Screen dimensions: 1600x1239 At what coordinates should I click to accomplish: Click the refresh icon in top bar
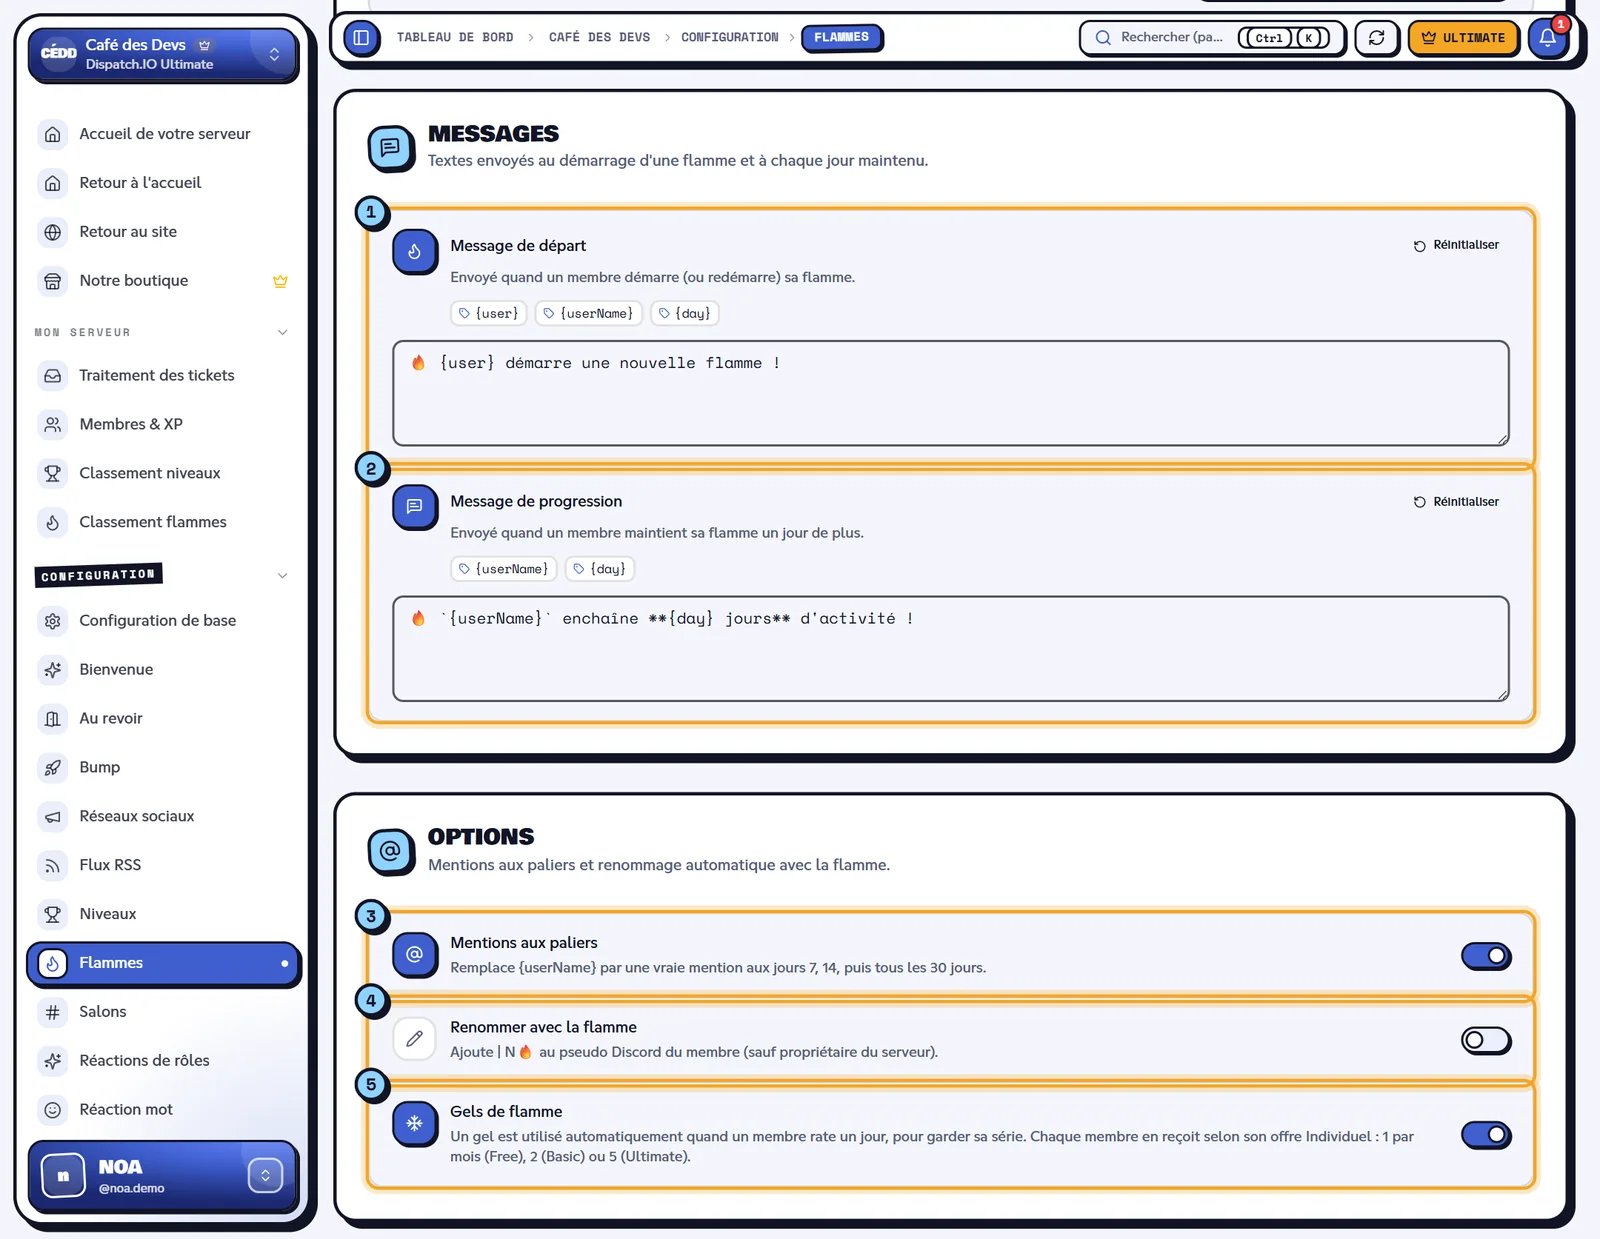tap(1376, 38)
